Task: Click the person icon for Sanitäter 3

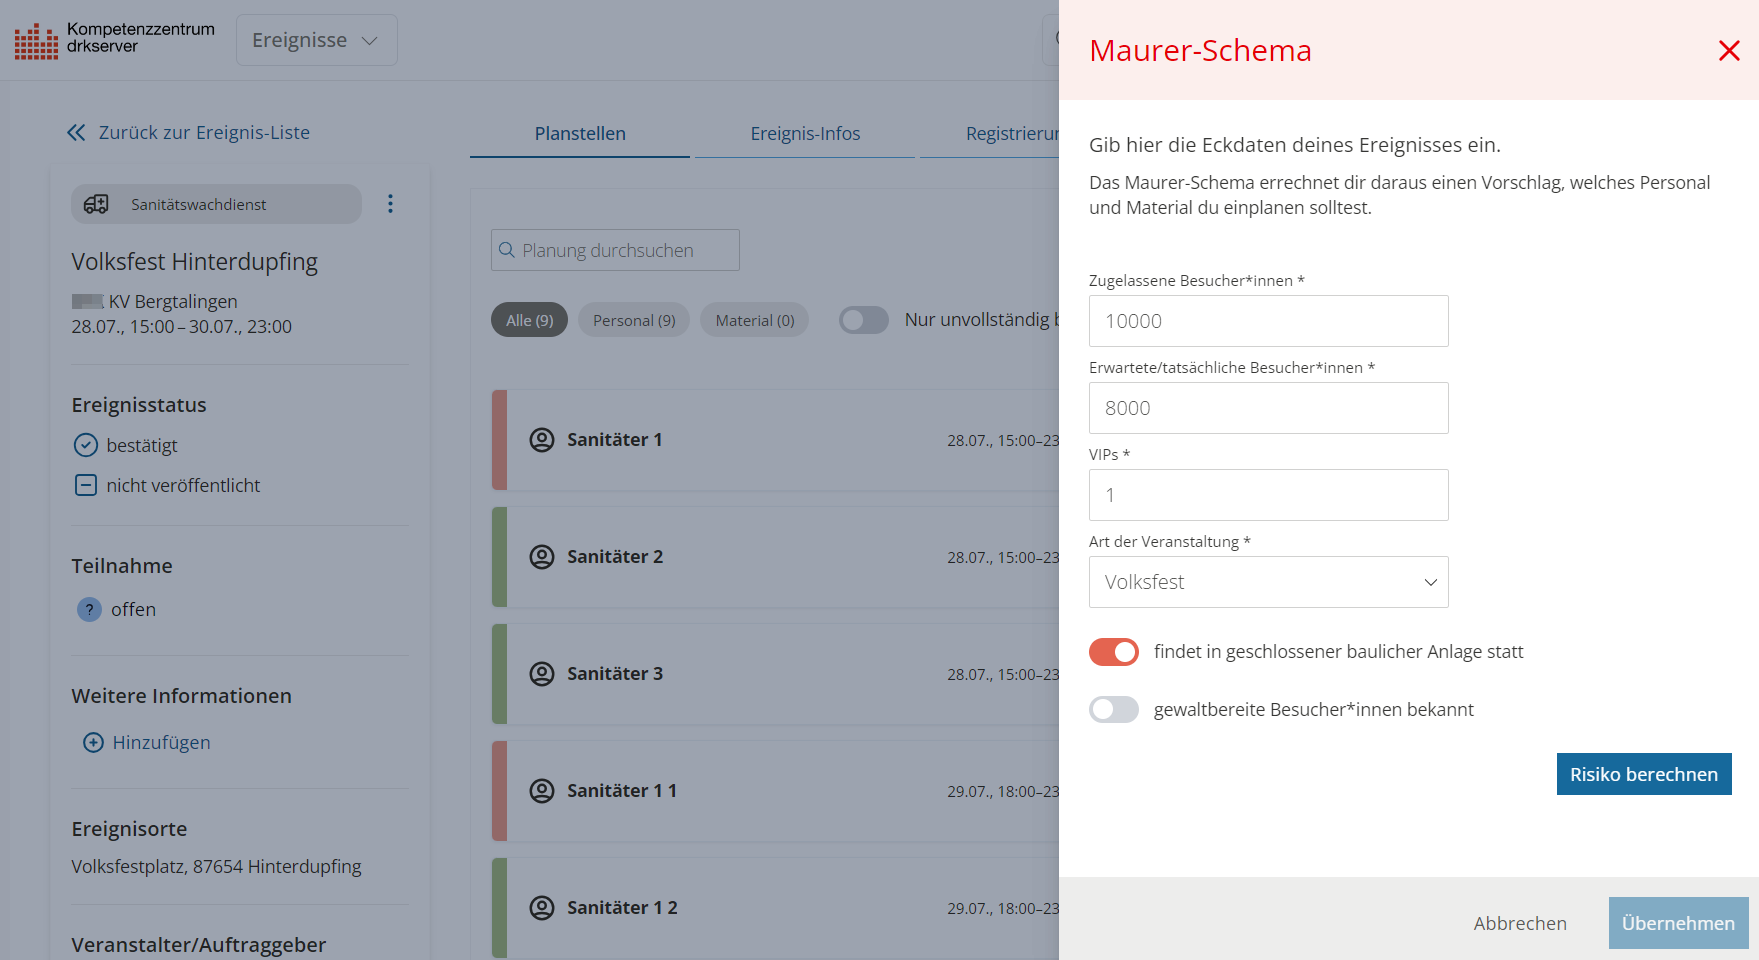Action: pos(542,674)
